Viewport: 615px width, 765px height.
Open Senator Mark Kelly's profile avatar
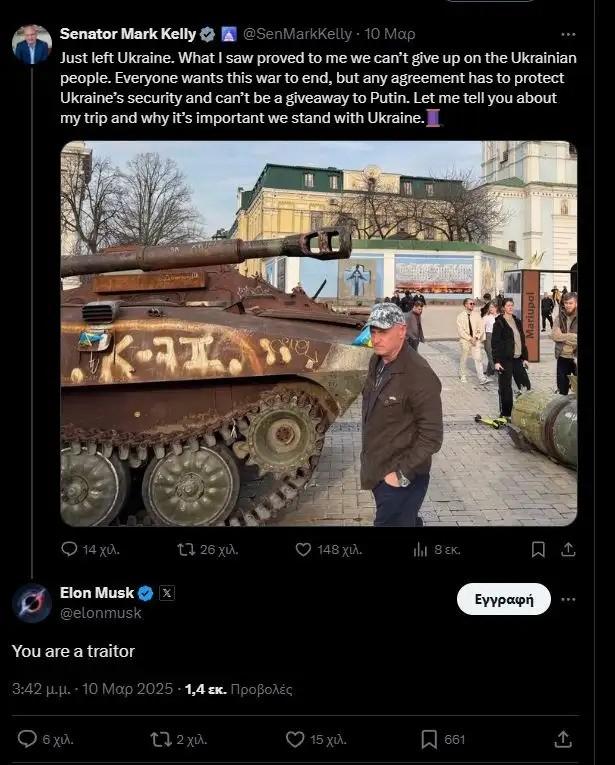[x=32, y=44]
